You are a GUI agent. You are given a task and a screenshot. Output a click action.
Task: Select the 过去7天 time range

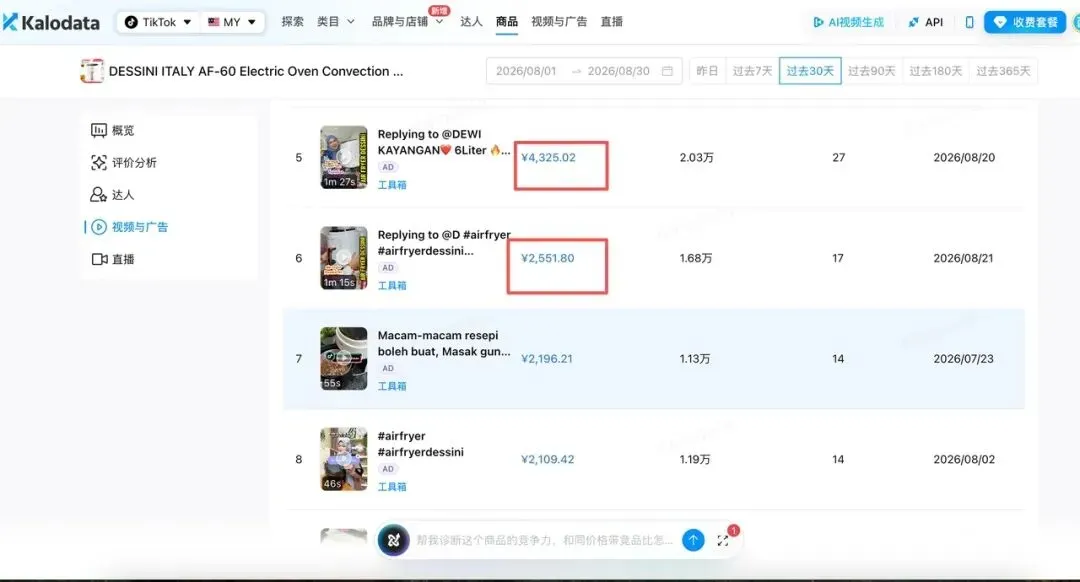[x=752, y=71]
